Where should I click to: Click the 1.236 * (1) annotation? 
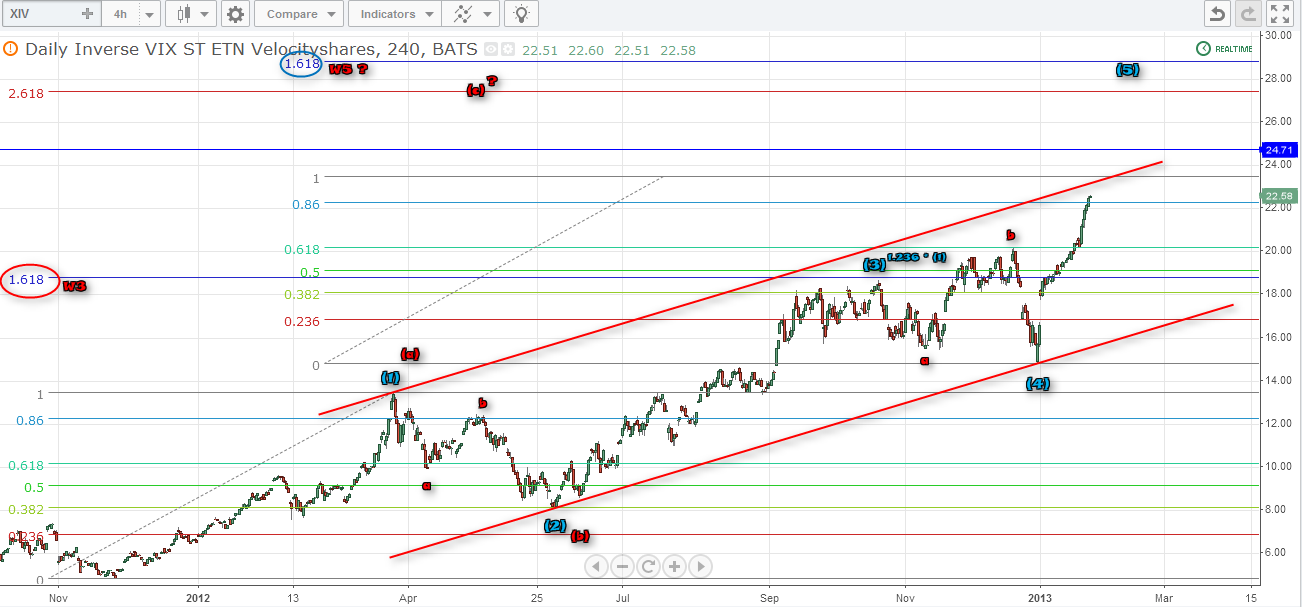pyautogui.click(x=917, y=258)
